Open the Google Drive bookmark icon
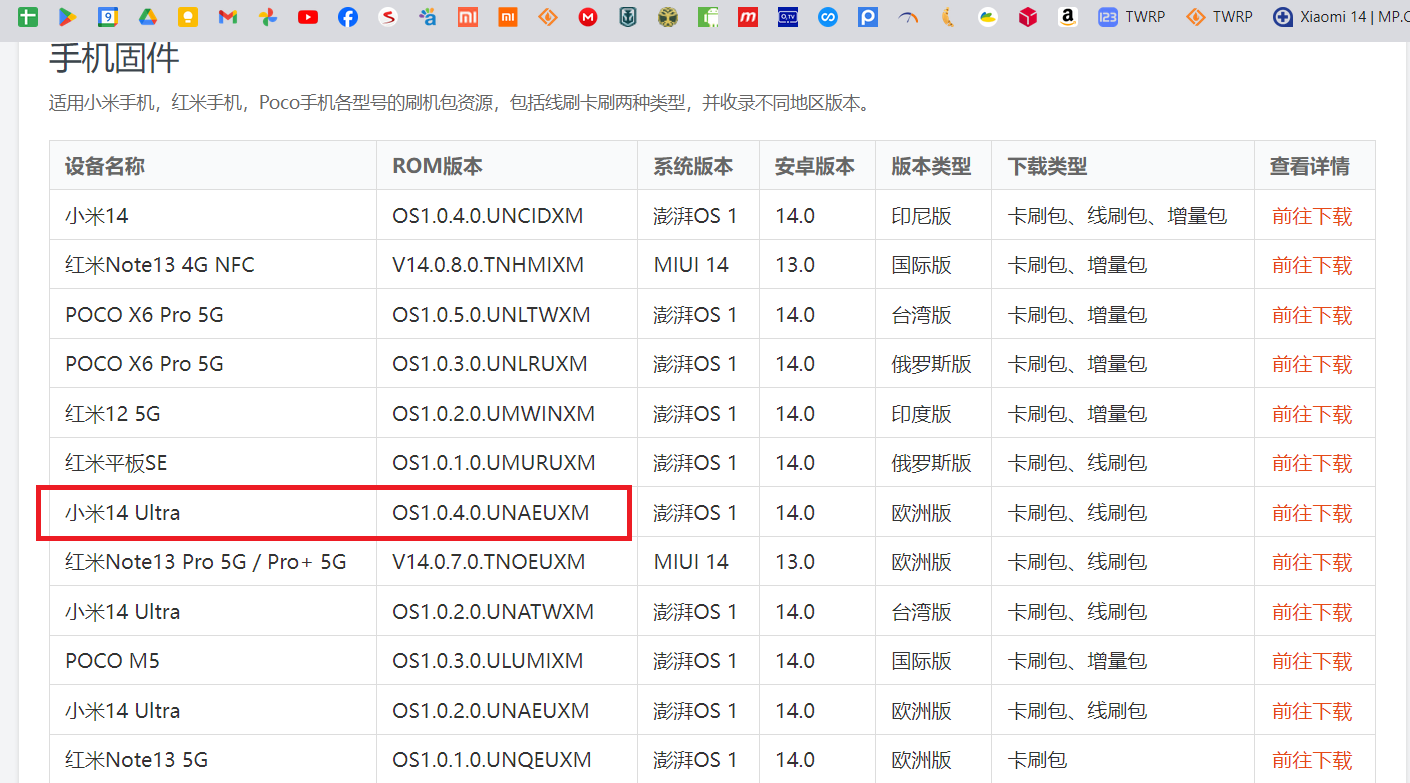 tap(148, 17)
